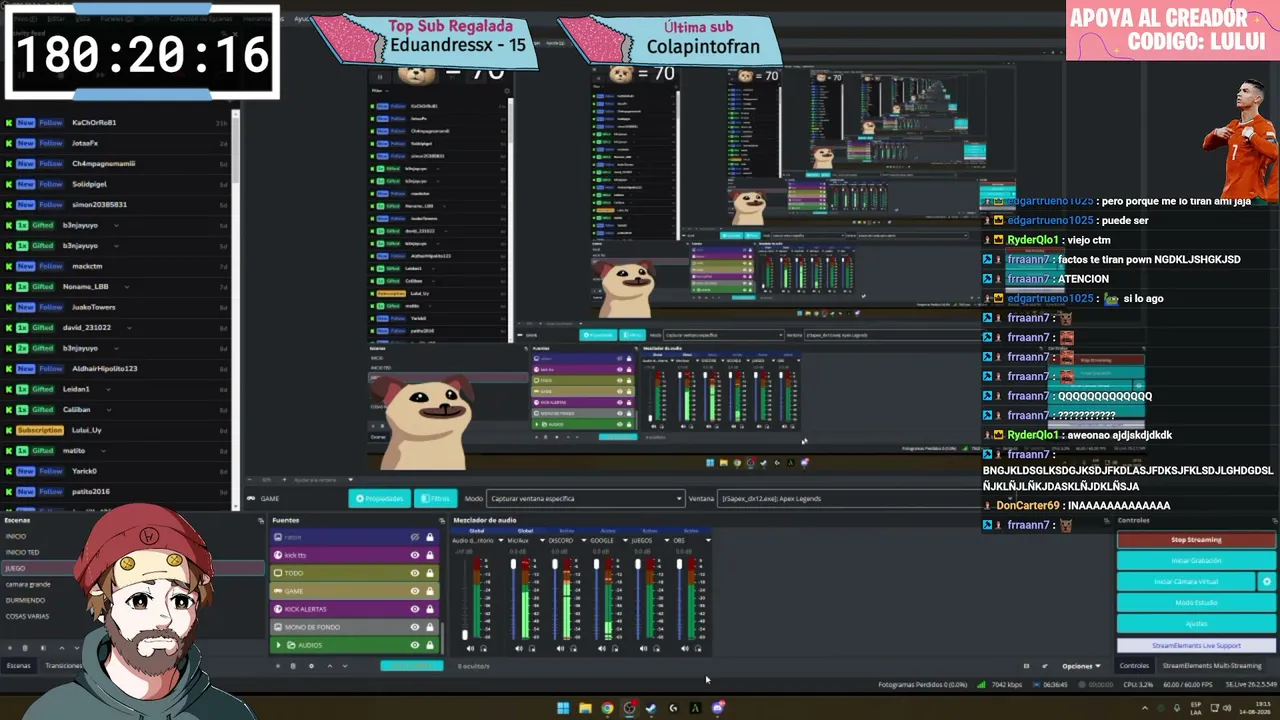Screen dimensions: 1280x720
Task: Click the lock icon on the AUDIOS folder
Action: 430,645
